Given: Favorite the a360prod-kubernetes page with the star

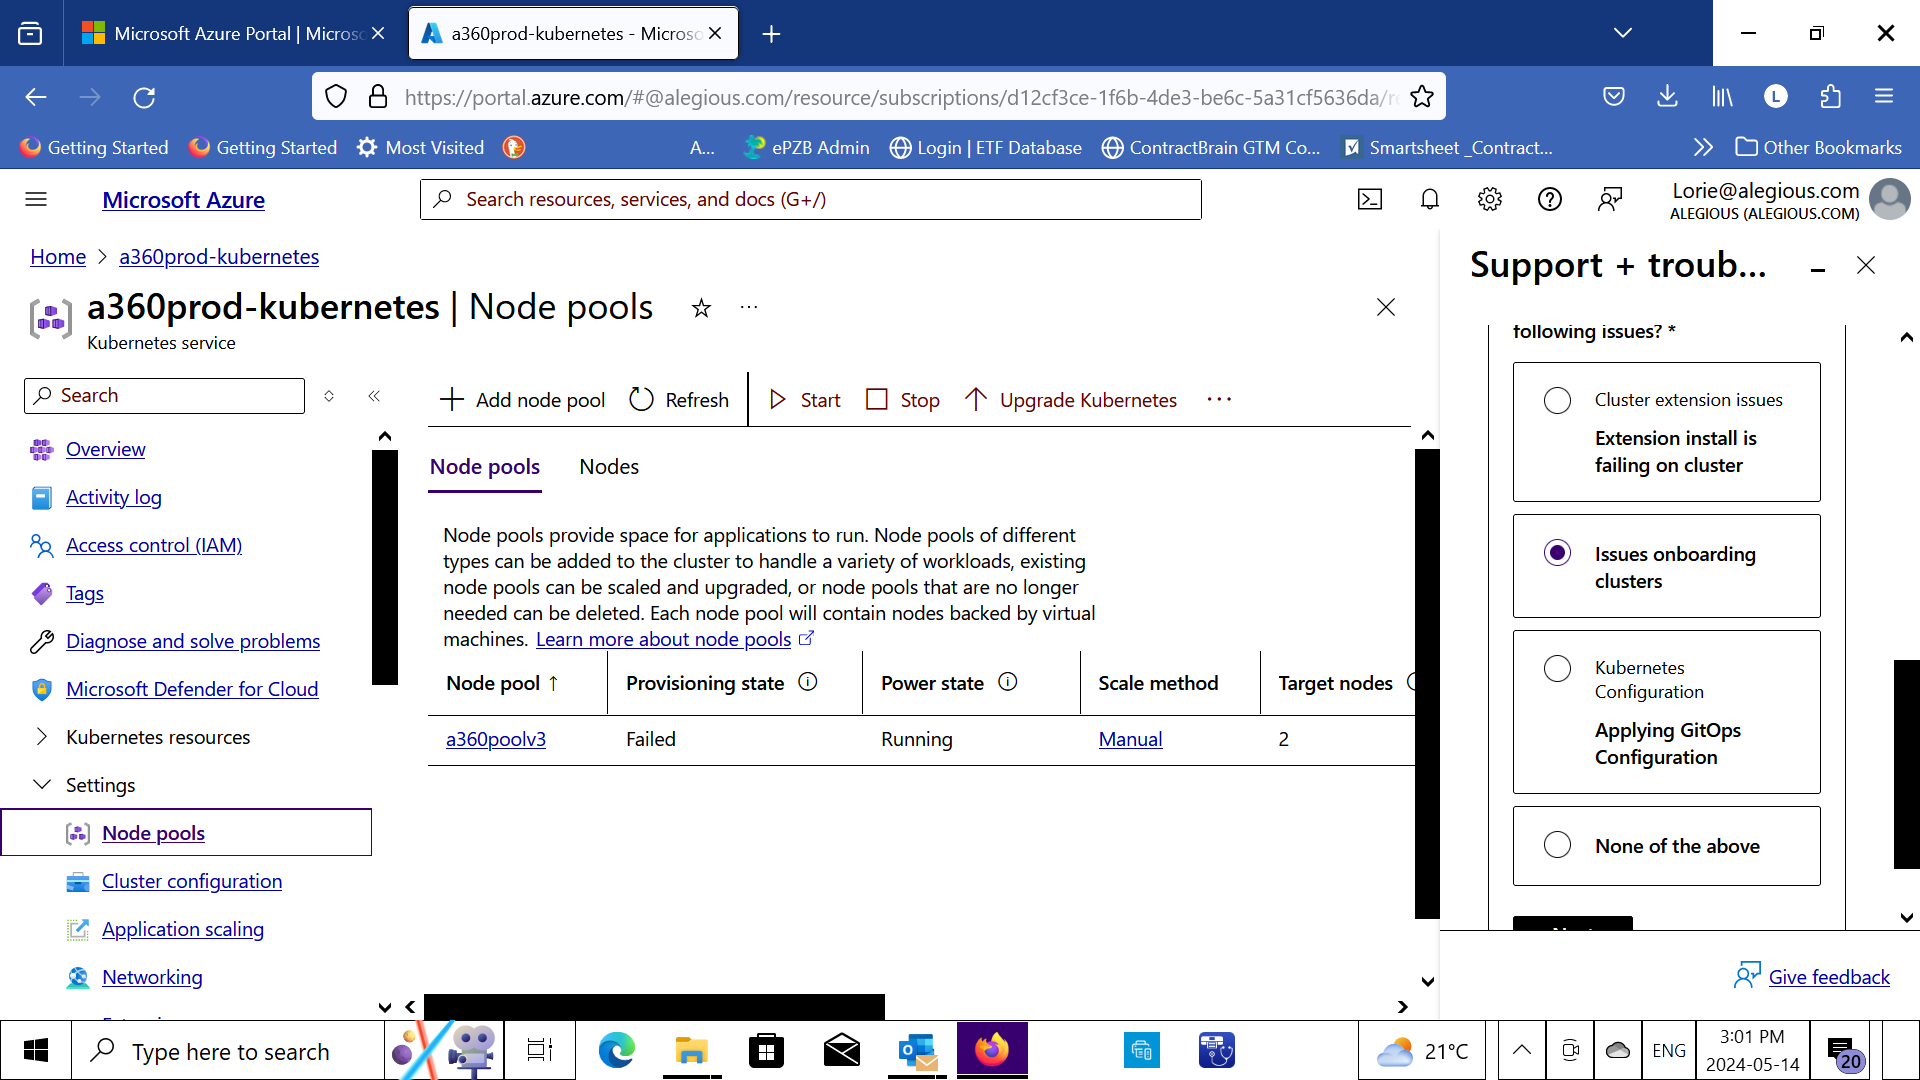Looking at the screenshot, I should tap(701, 308).
